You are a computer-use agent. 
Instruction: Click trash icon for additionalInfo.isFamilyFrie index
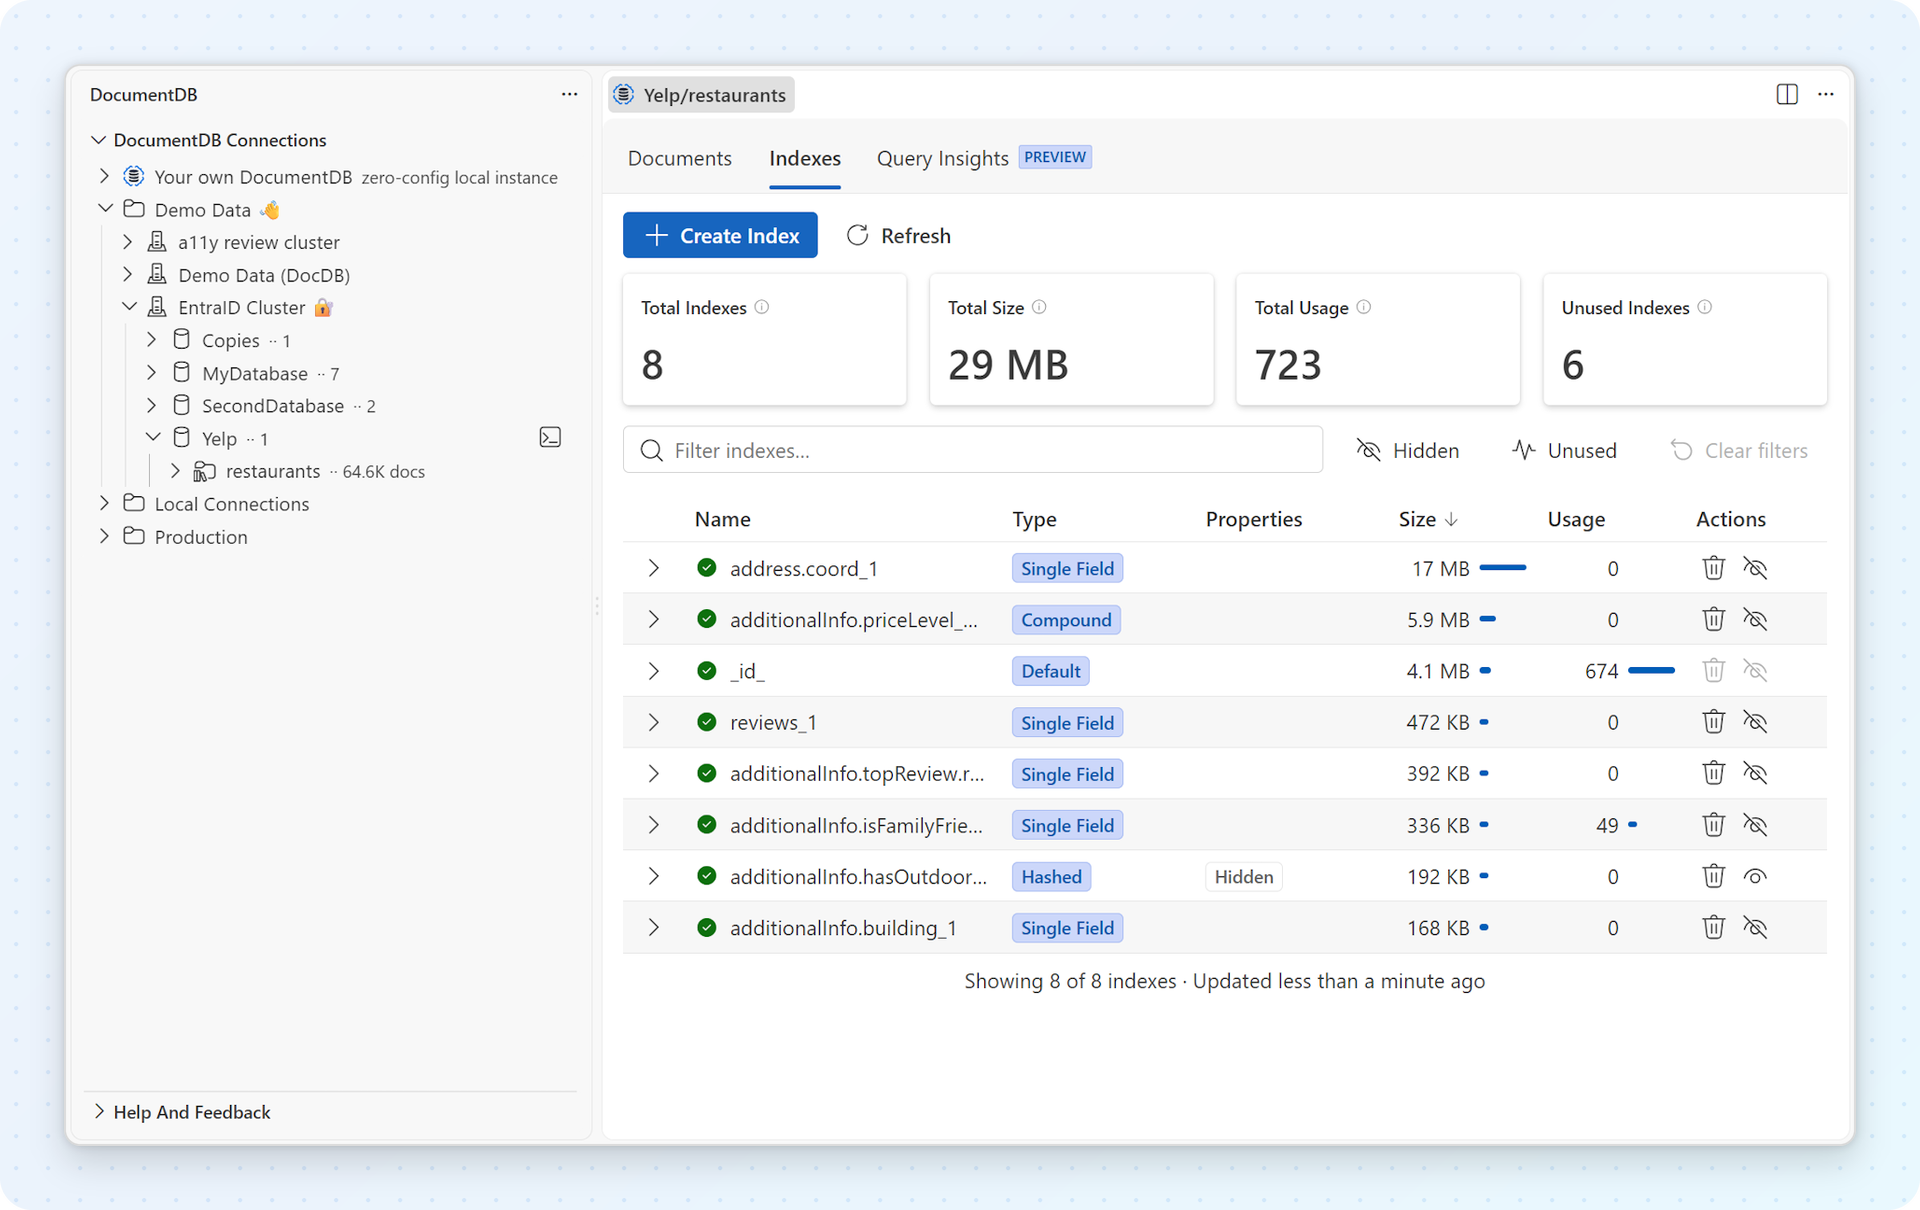tap(1713, 825)
